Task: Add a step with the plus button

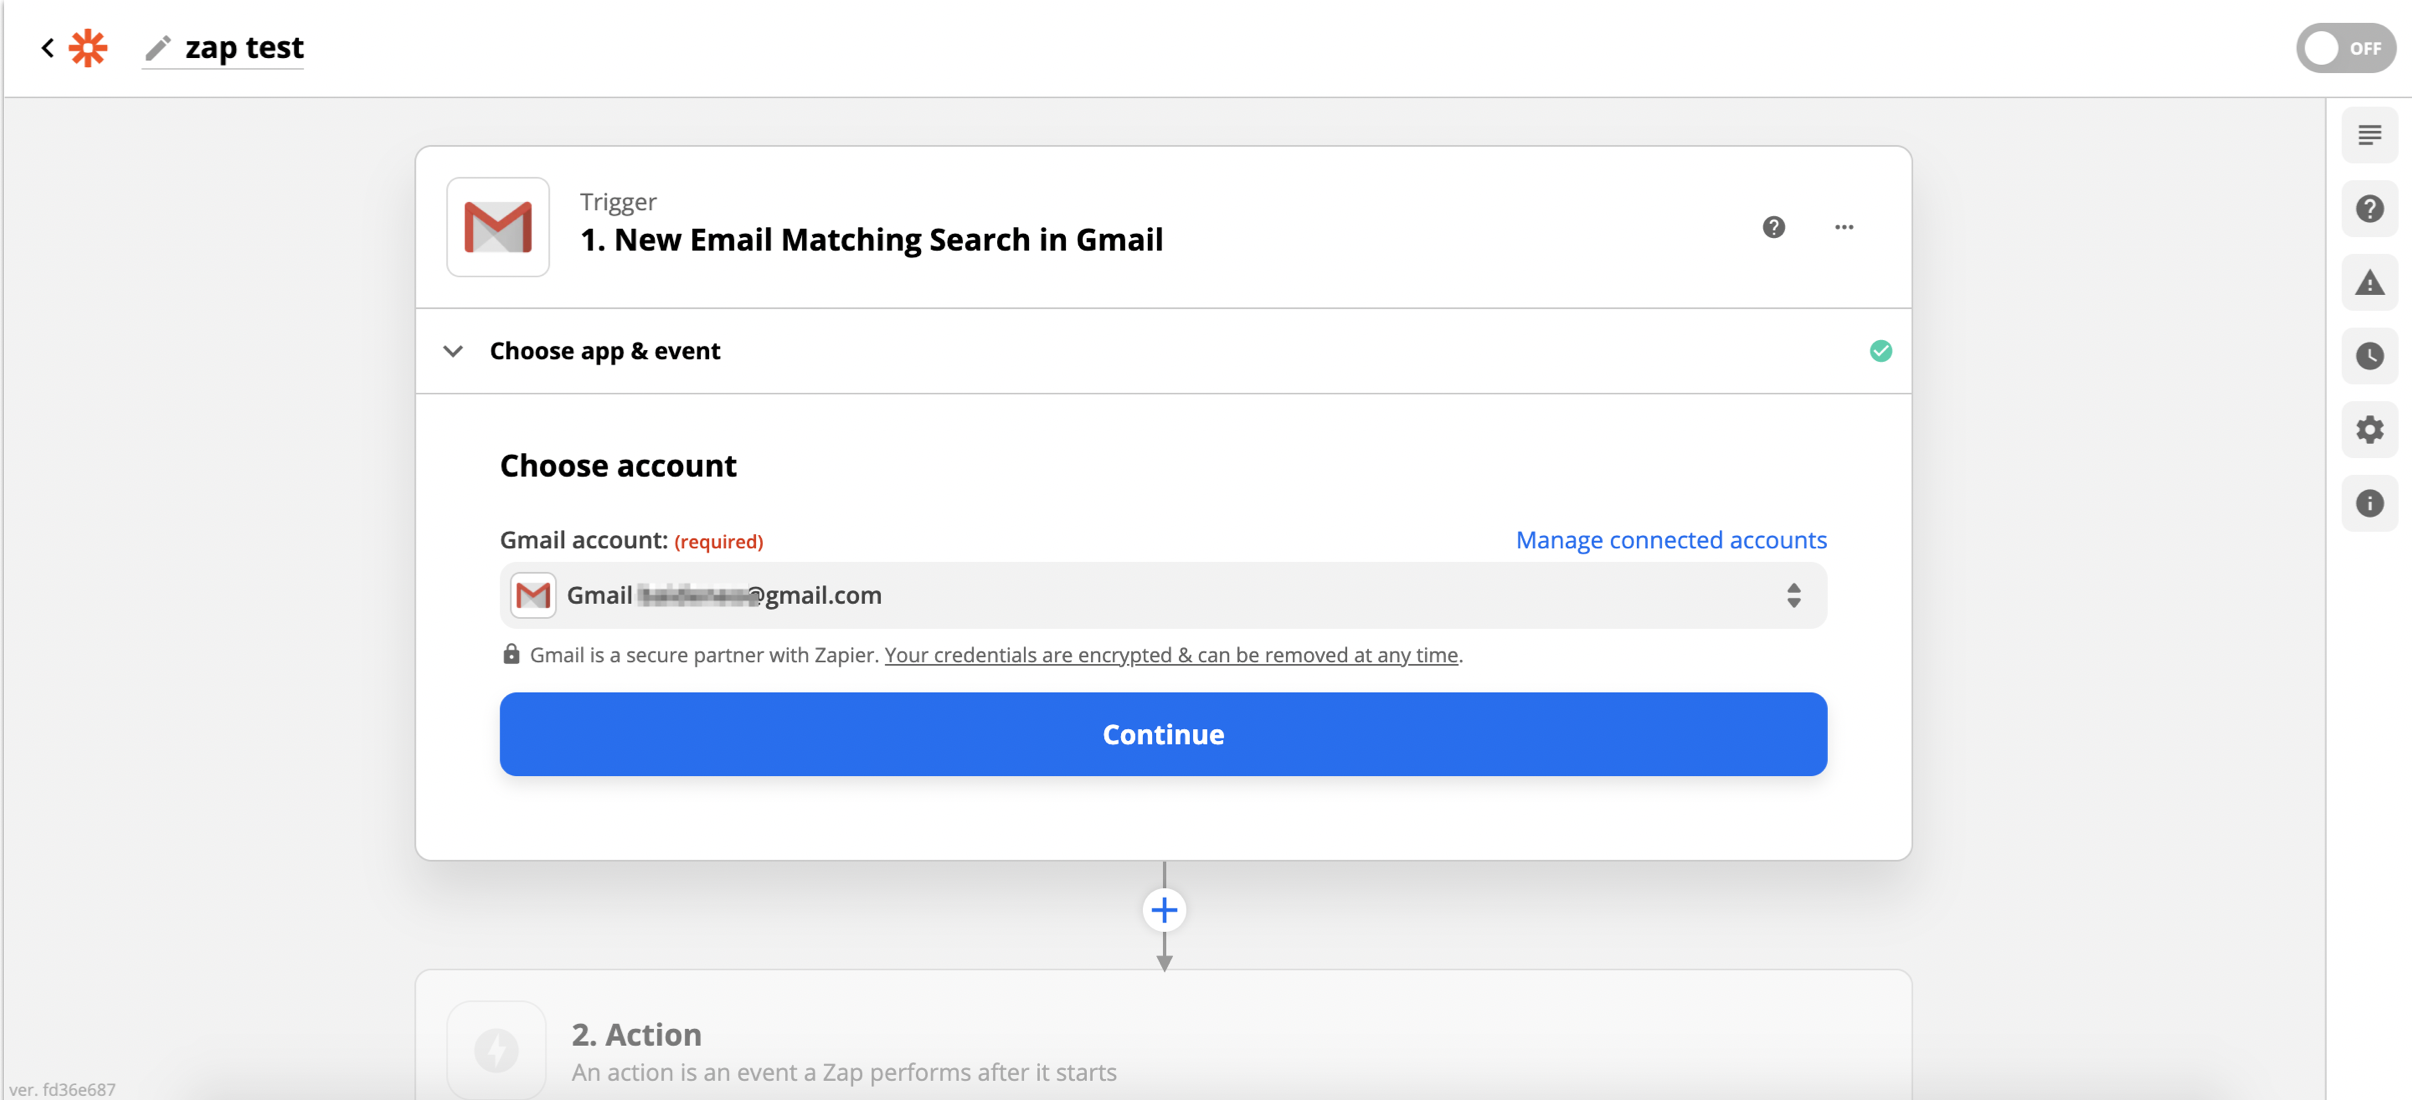Action: point(1163,910)
